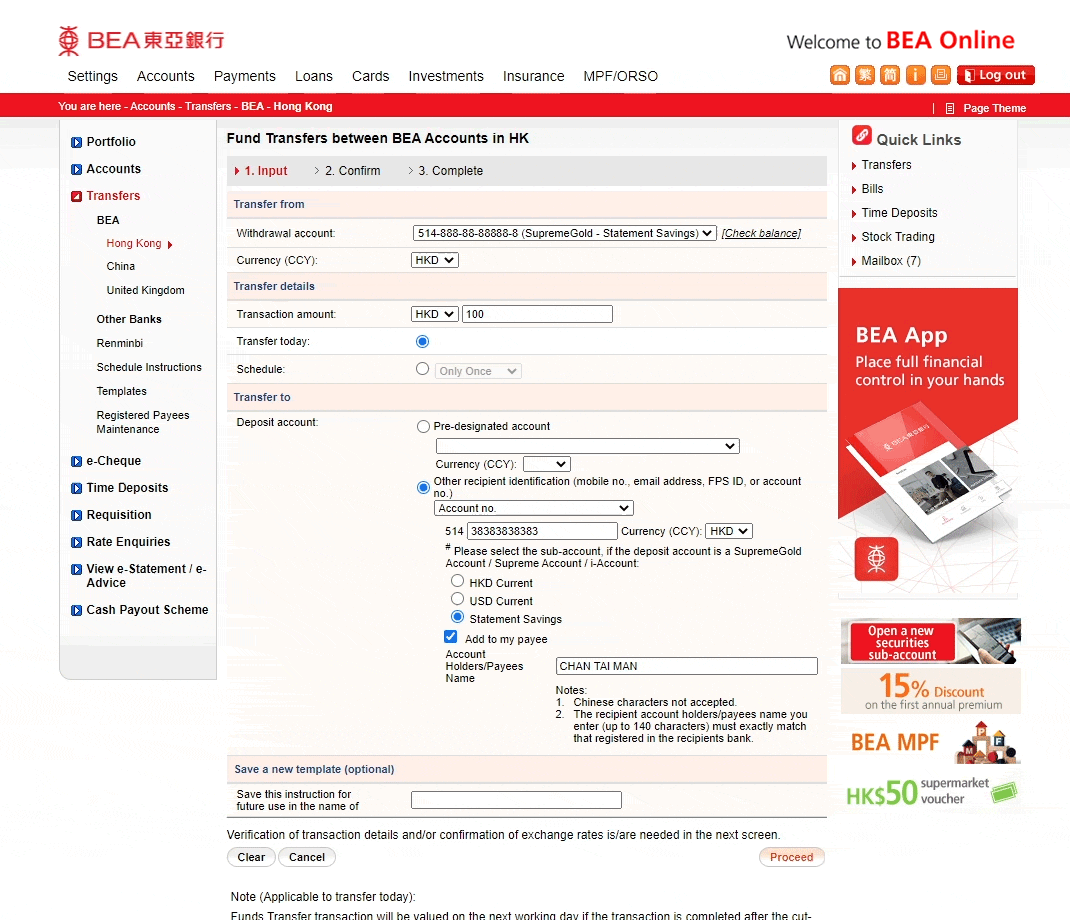Open Schedule Instructions in sidebar
1070x920 pixels.
click(x=149, y=367)
